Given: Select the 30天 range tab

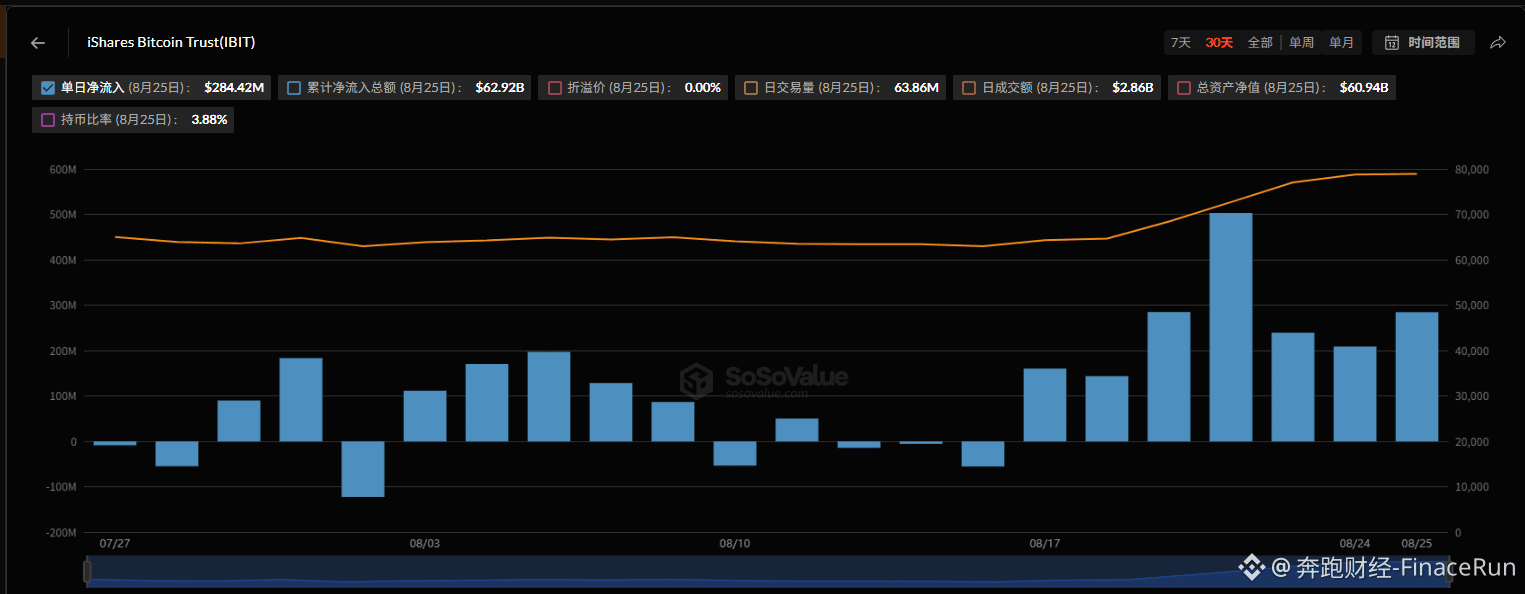Looking at the screenshot, I should point(1219,43).
